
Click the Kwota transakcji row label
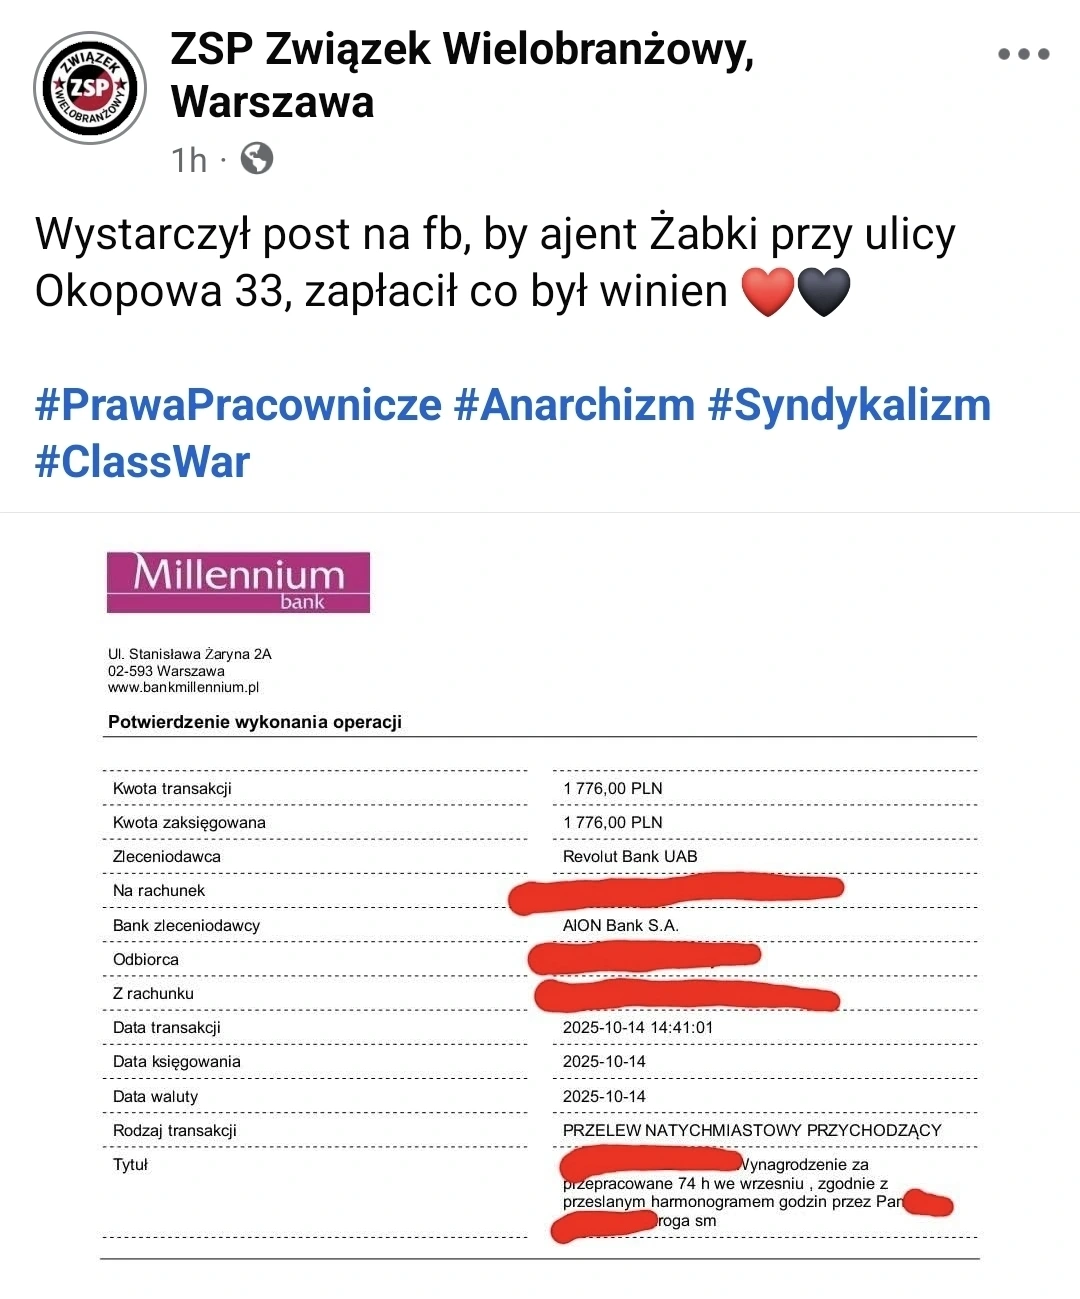[x=172, y=788]
